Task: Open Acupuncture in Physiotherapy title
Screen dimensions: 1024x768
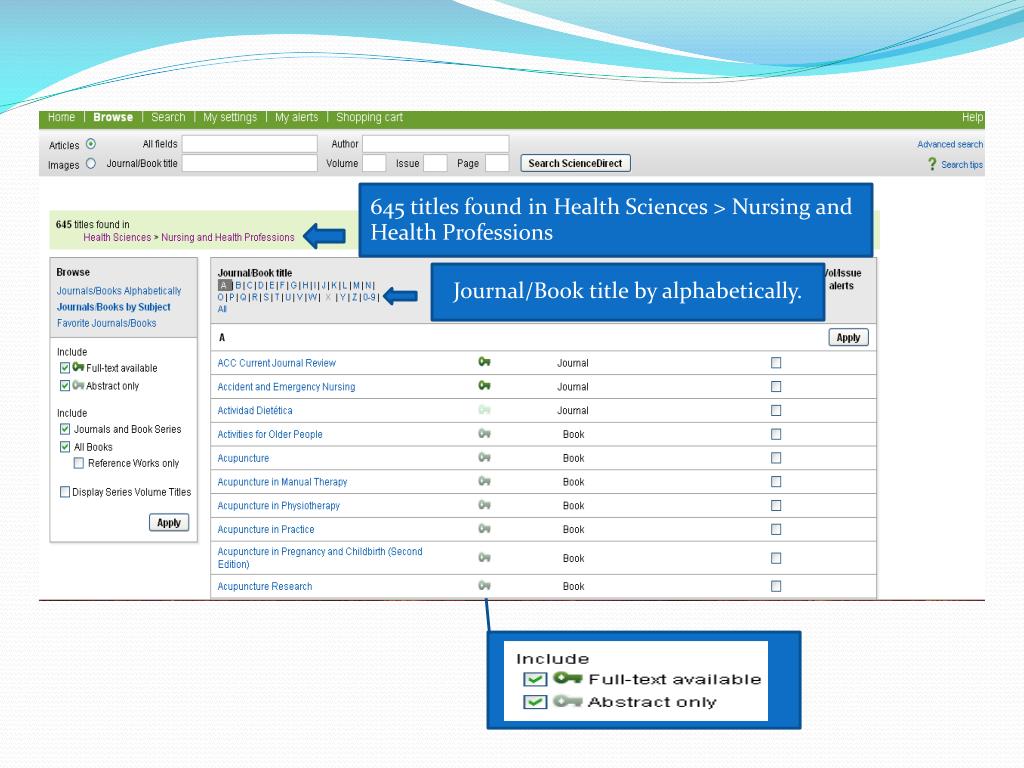Action: [278, 505]
